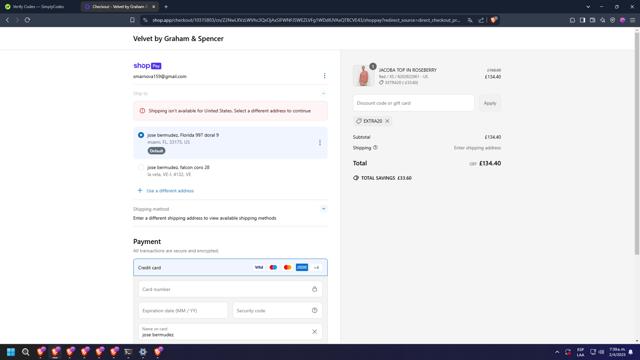Click Velvet by Graham & Spencer store title
This screenshot has width=640, height=360.
tap(178, 39)
